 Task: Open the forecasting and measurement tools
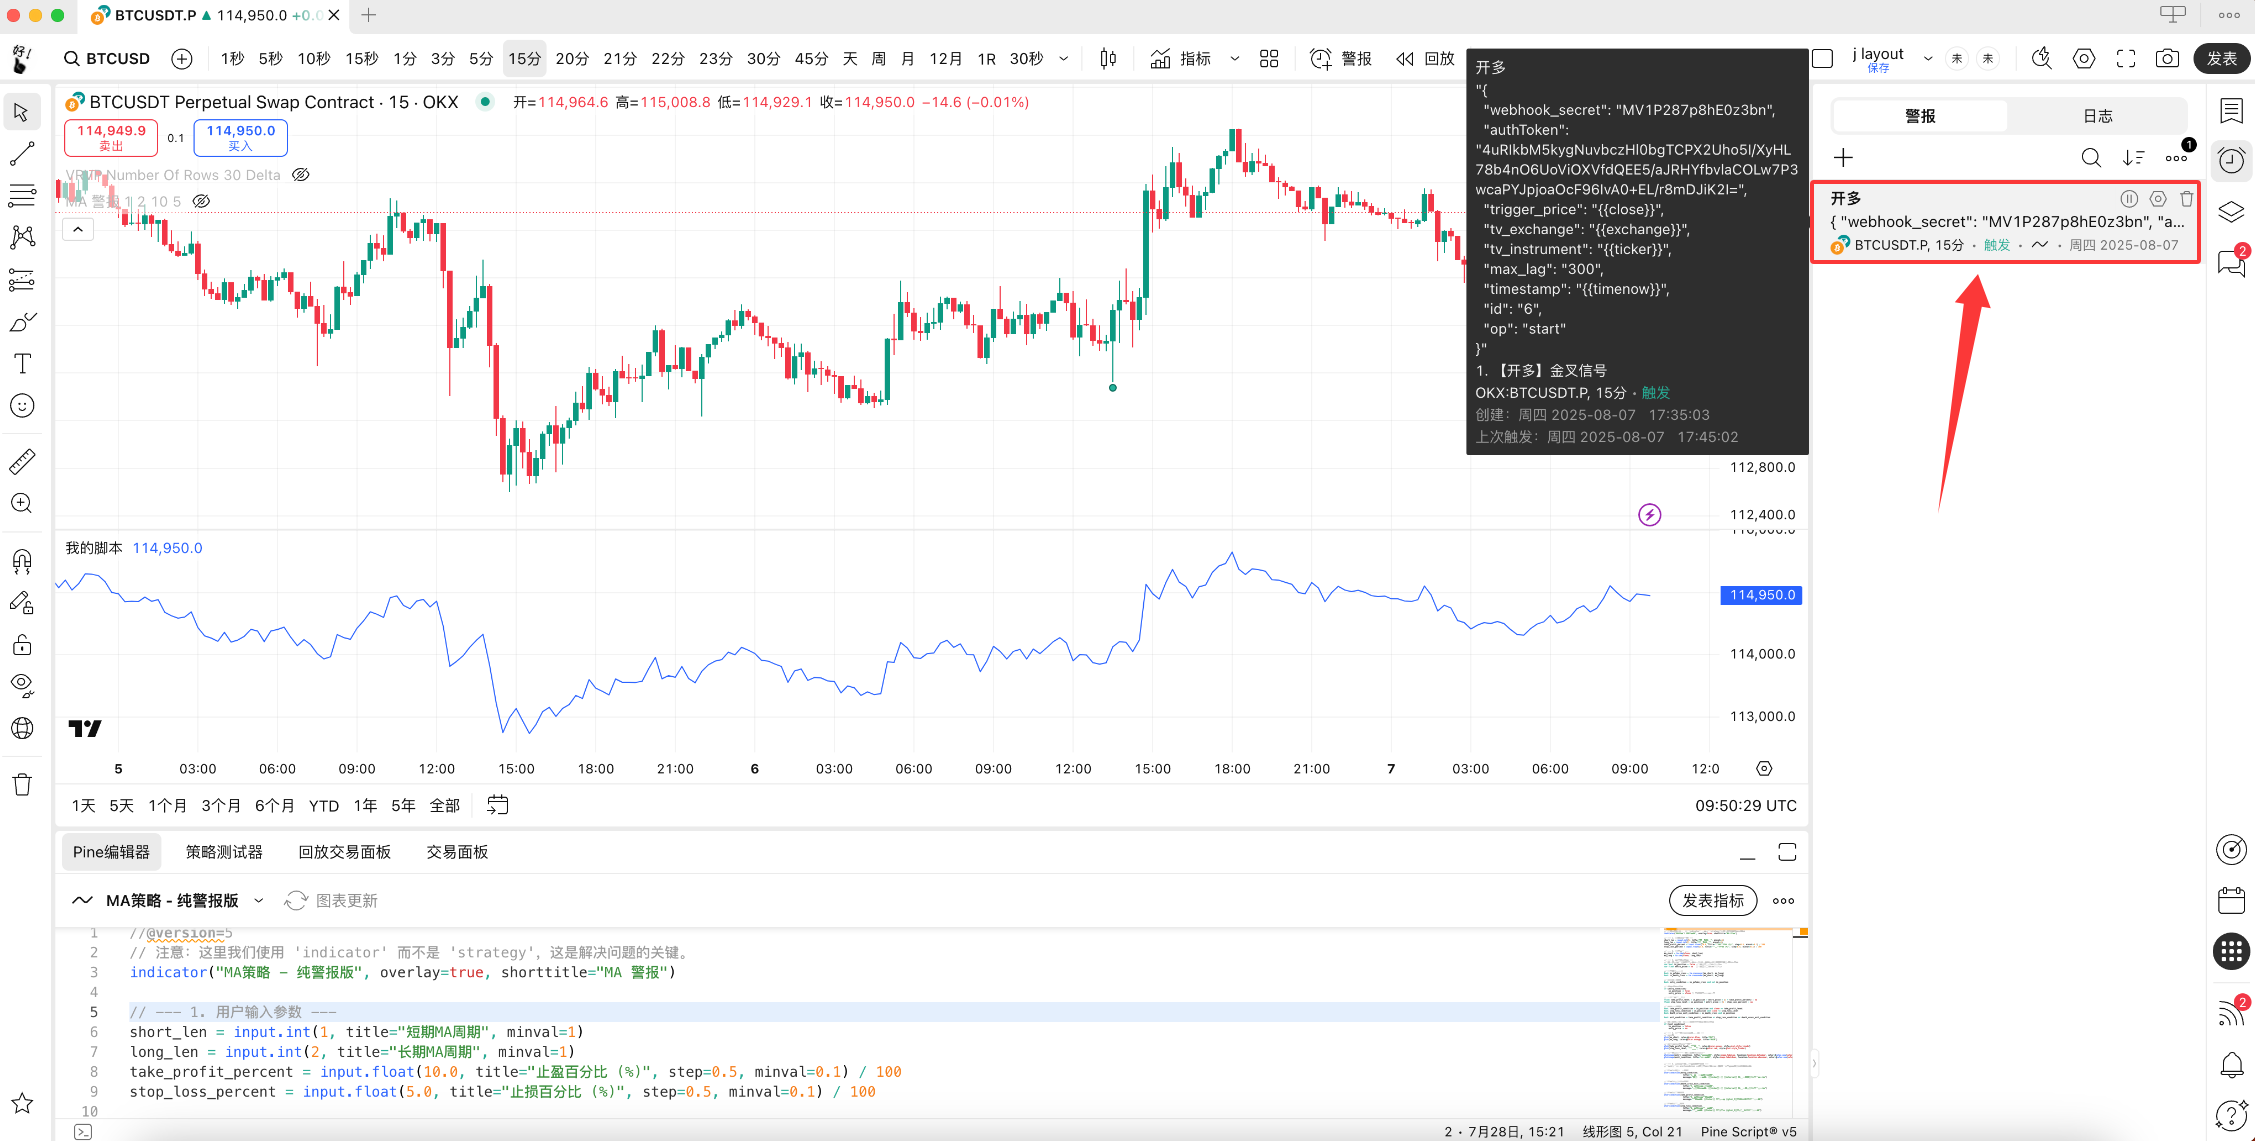click(x=21, y=280)
